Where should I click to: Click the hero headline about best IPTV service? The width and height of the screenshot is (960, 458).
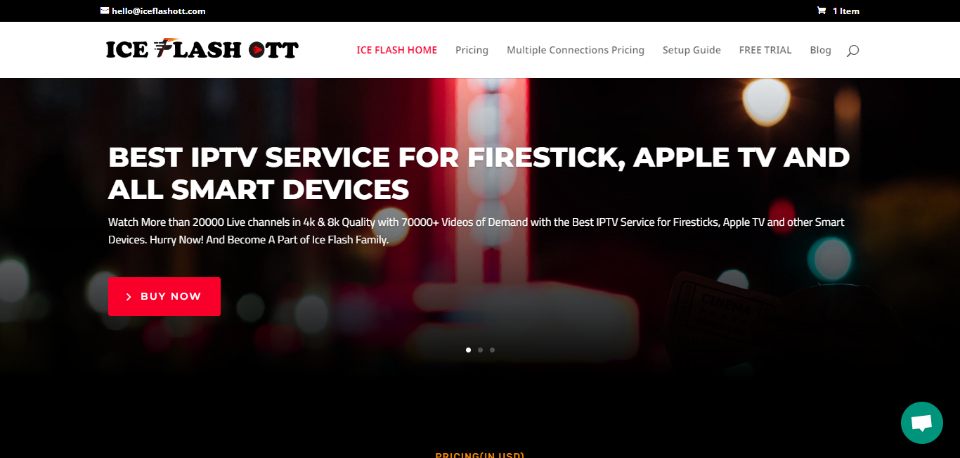[x=479, y=173]
